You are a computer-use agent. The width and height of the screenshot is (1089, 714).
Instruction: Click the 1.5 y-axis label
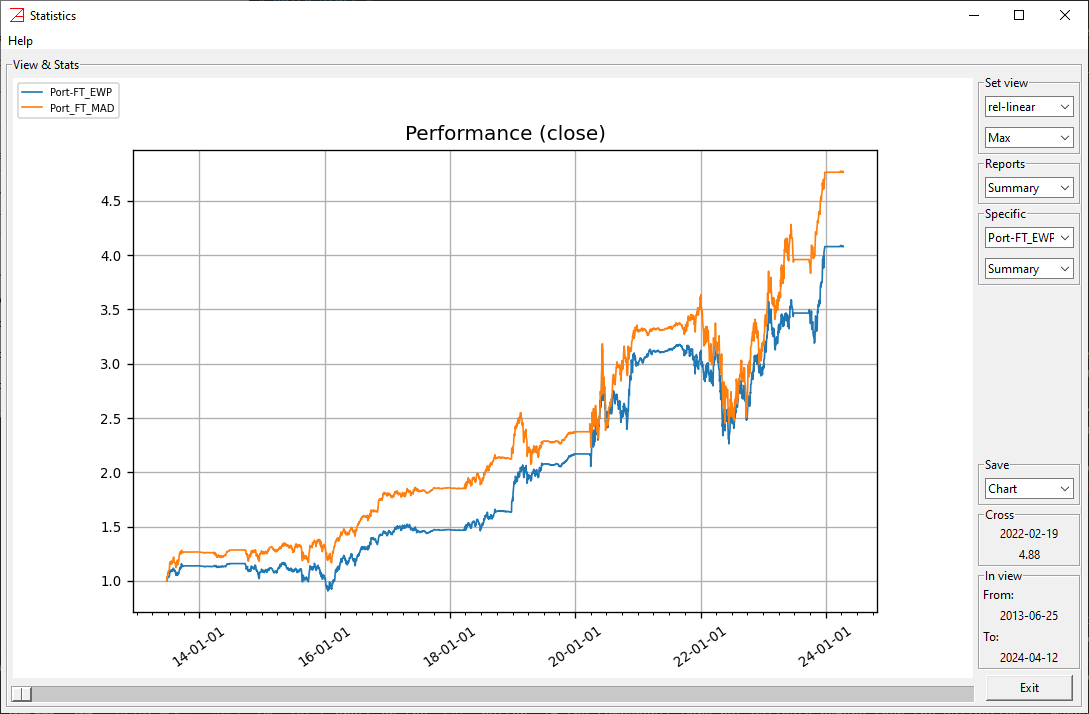tap(111, 527)
